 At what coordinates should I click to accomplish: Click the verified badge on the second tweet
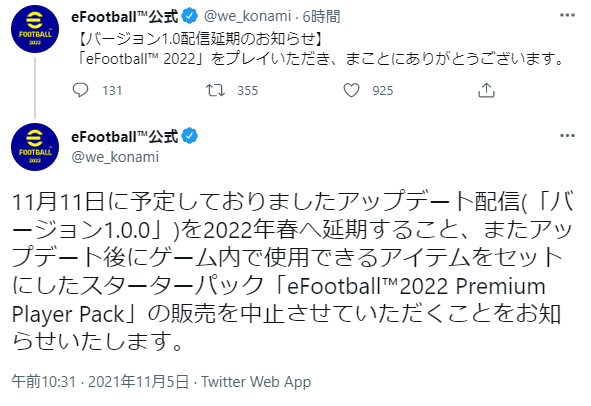[190, 136]
